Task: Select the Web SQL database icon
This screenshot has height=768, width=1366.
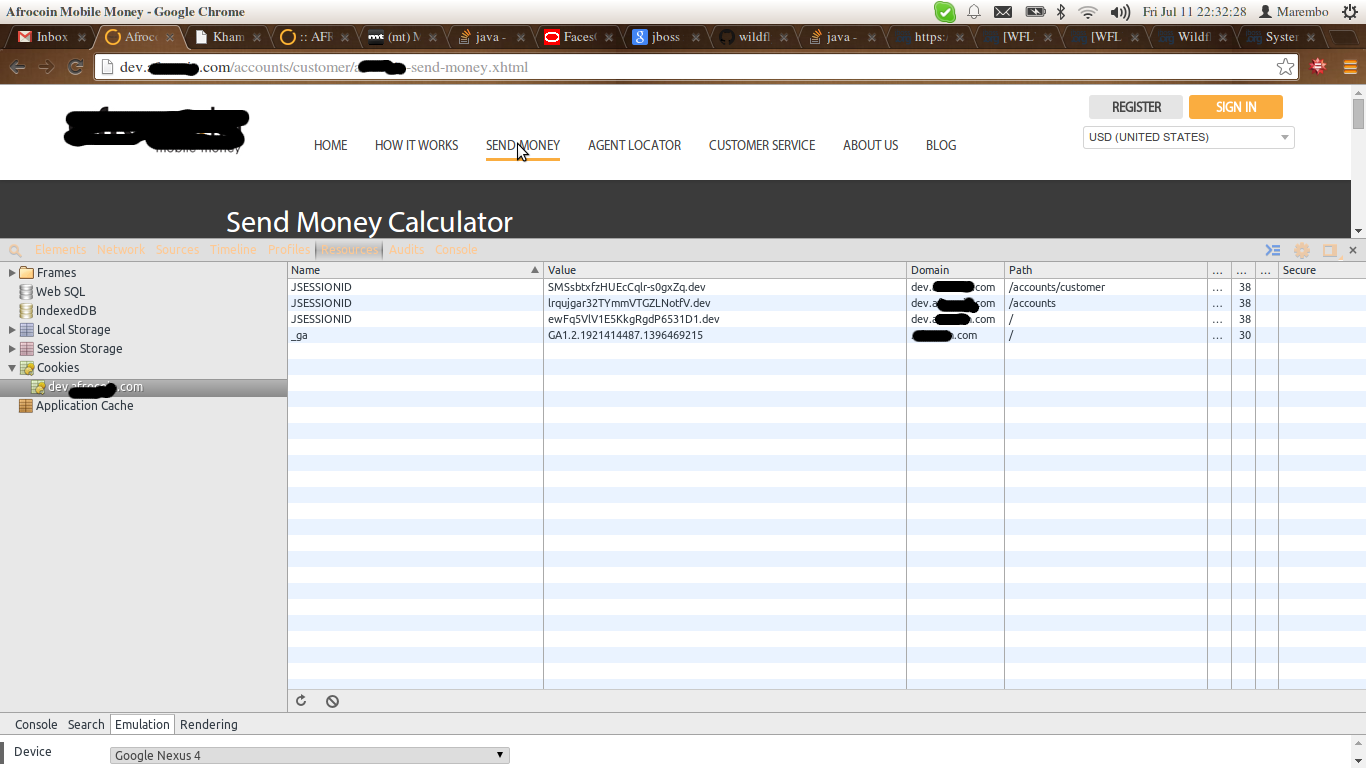Action: [x=26, y=292]
